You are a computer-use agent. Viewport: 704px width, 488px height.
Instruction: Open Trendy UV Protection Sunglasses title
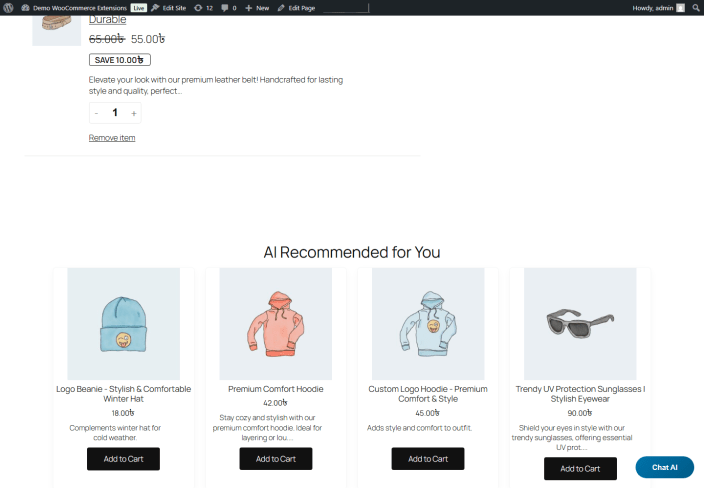[580, 394]
